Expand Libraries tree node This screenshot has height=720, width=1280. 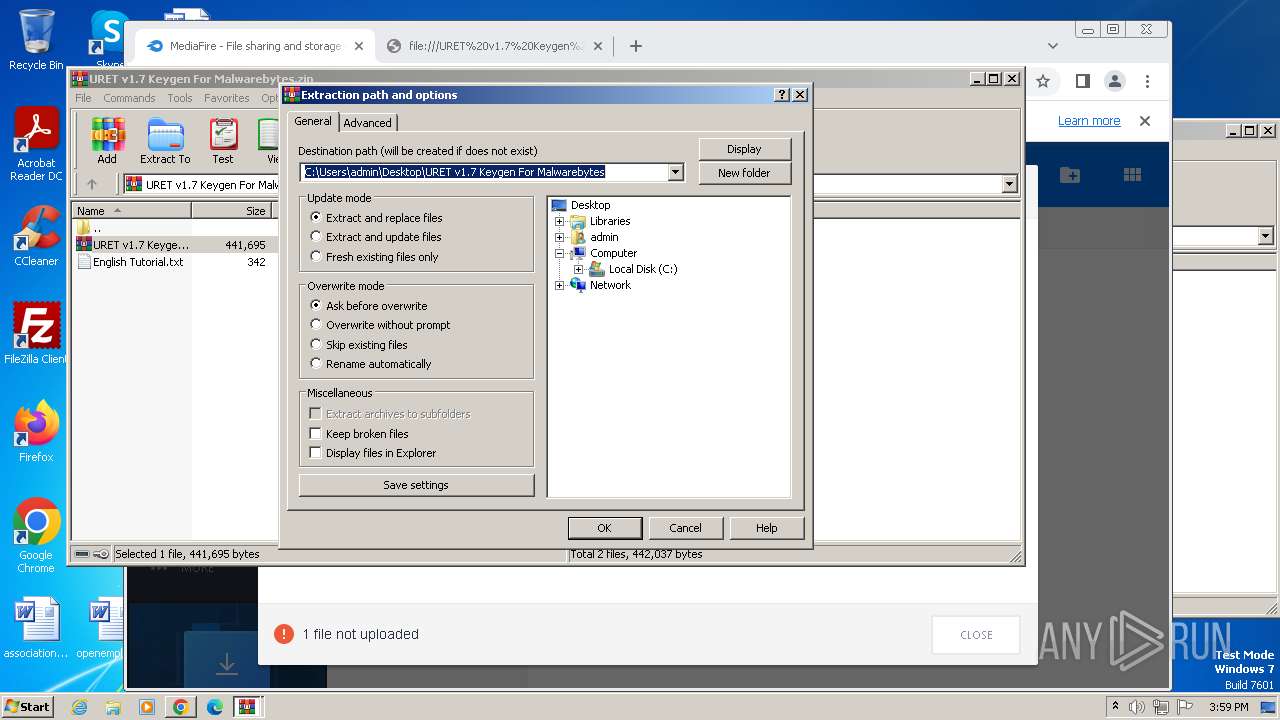click(x=560, y=221)
